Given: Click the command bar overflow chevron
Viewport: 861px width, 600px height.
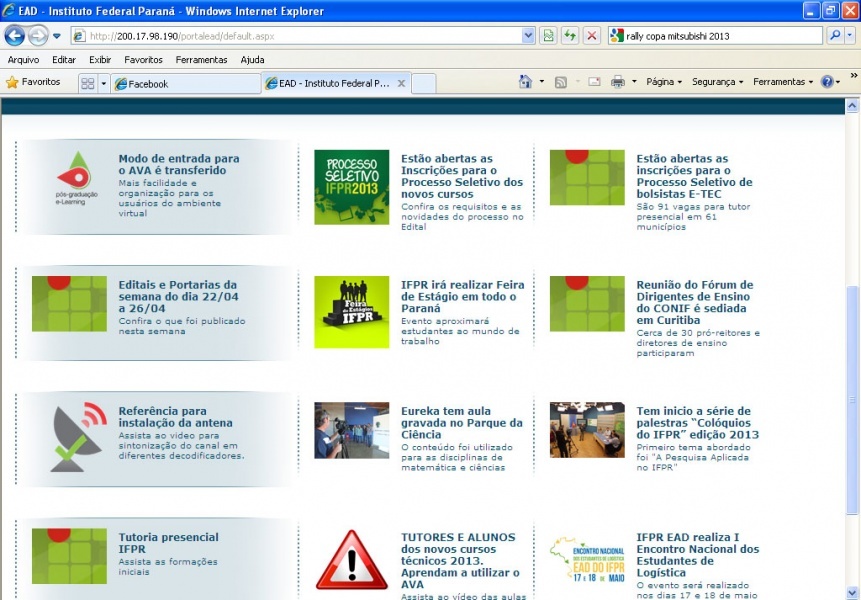Looking at the screenshot, I should click(853, 76).
